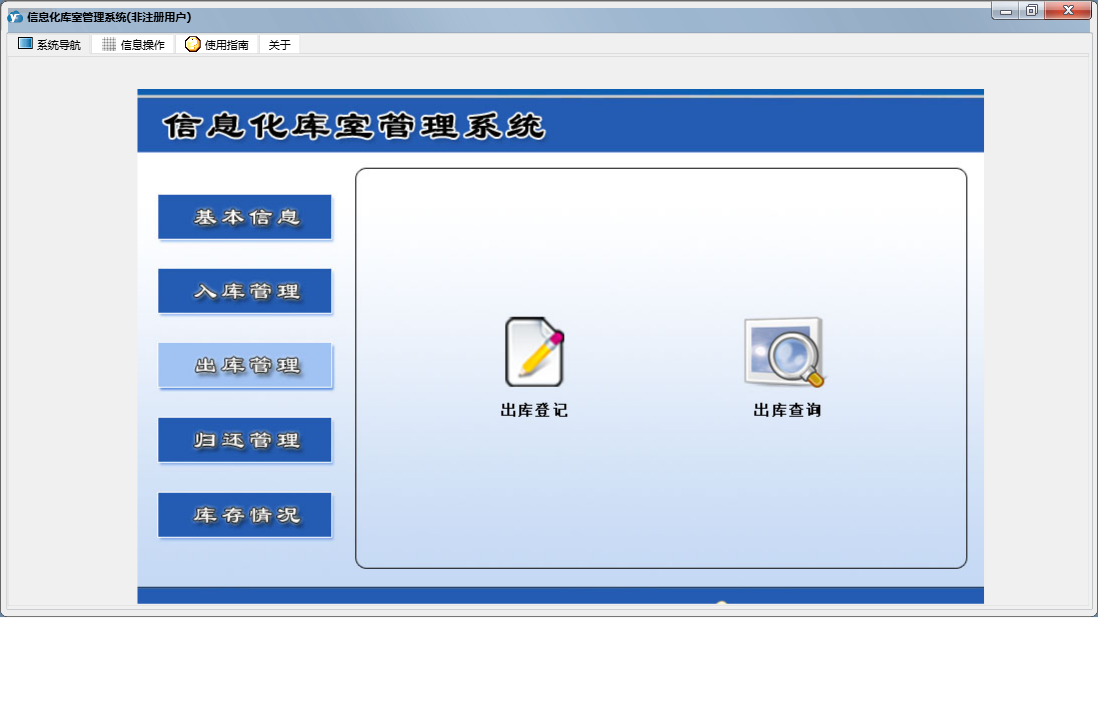
Task: Restore down the application window
Action: point(1031,11)
